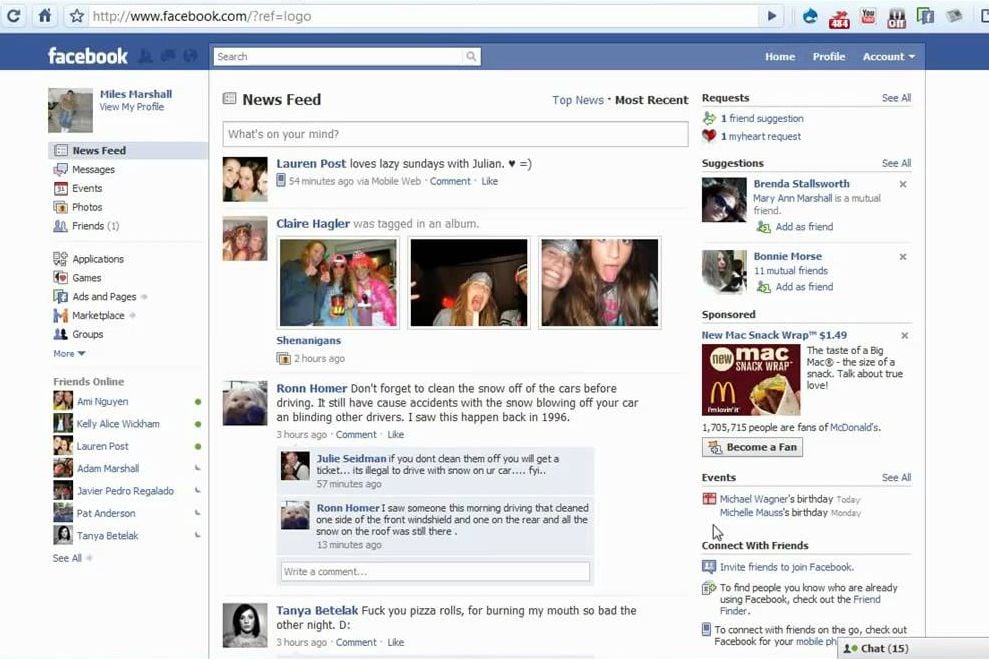Click the messages icon in header
The width and height of the screenshot is (989, 659).
pyautogui.click(x=168, y=56)
